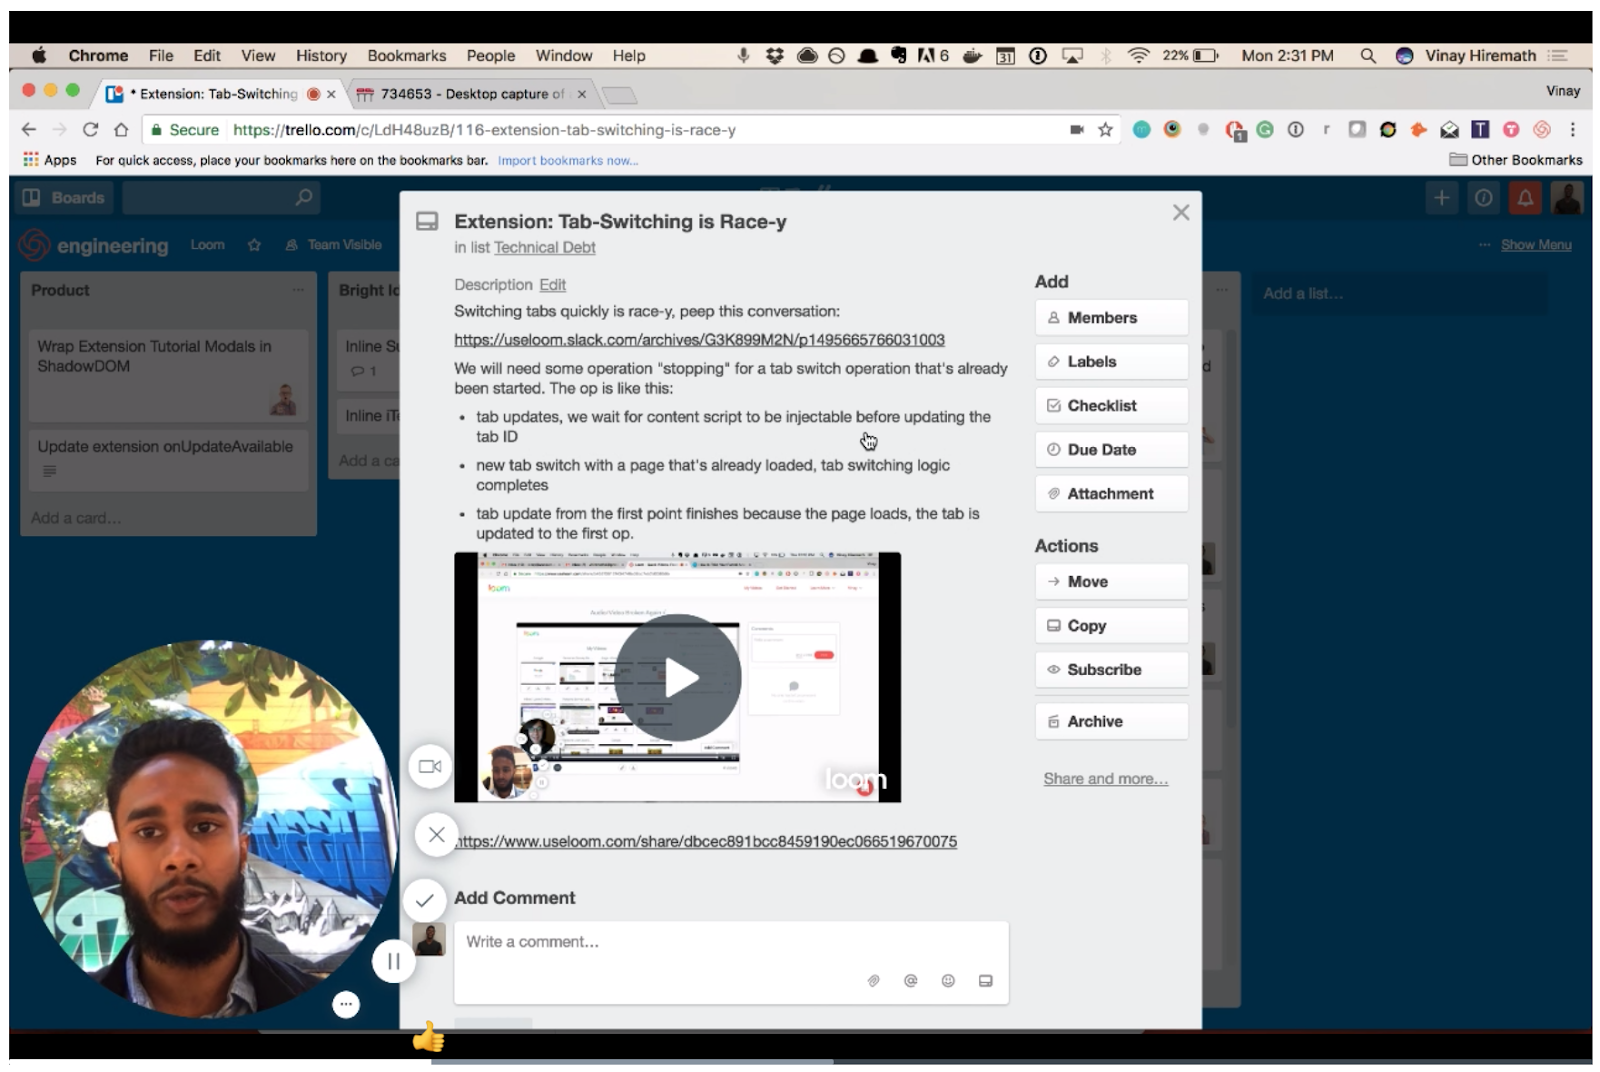Viewport: 1600px width, 1072px height.
Task: Open the emoji picker in comment box
Action: tap(948, 981)
